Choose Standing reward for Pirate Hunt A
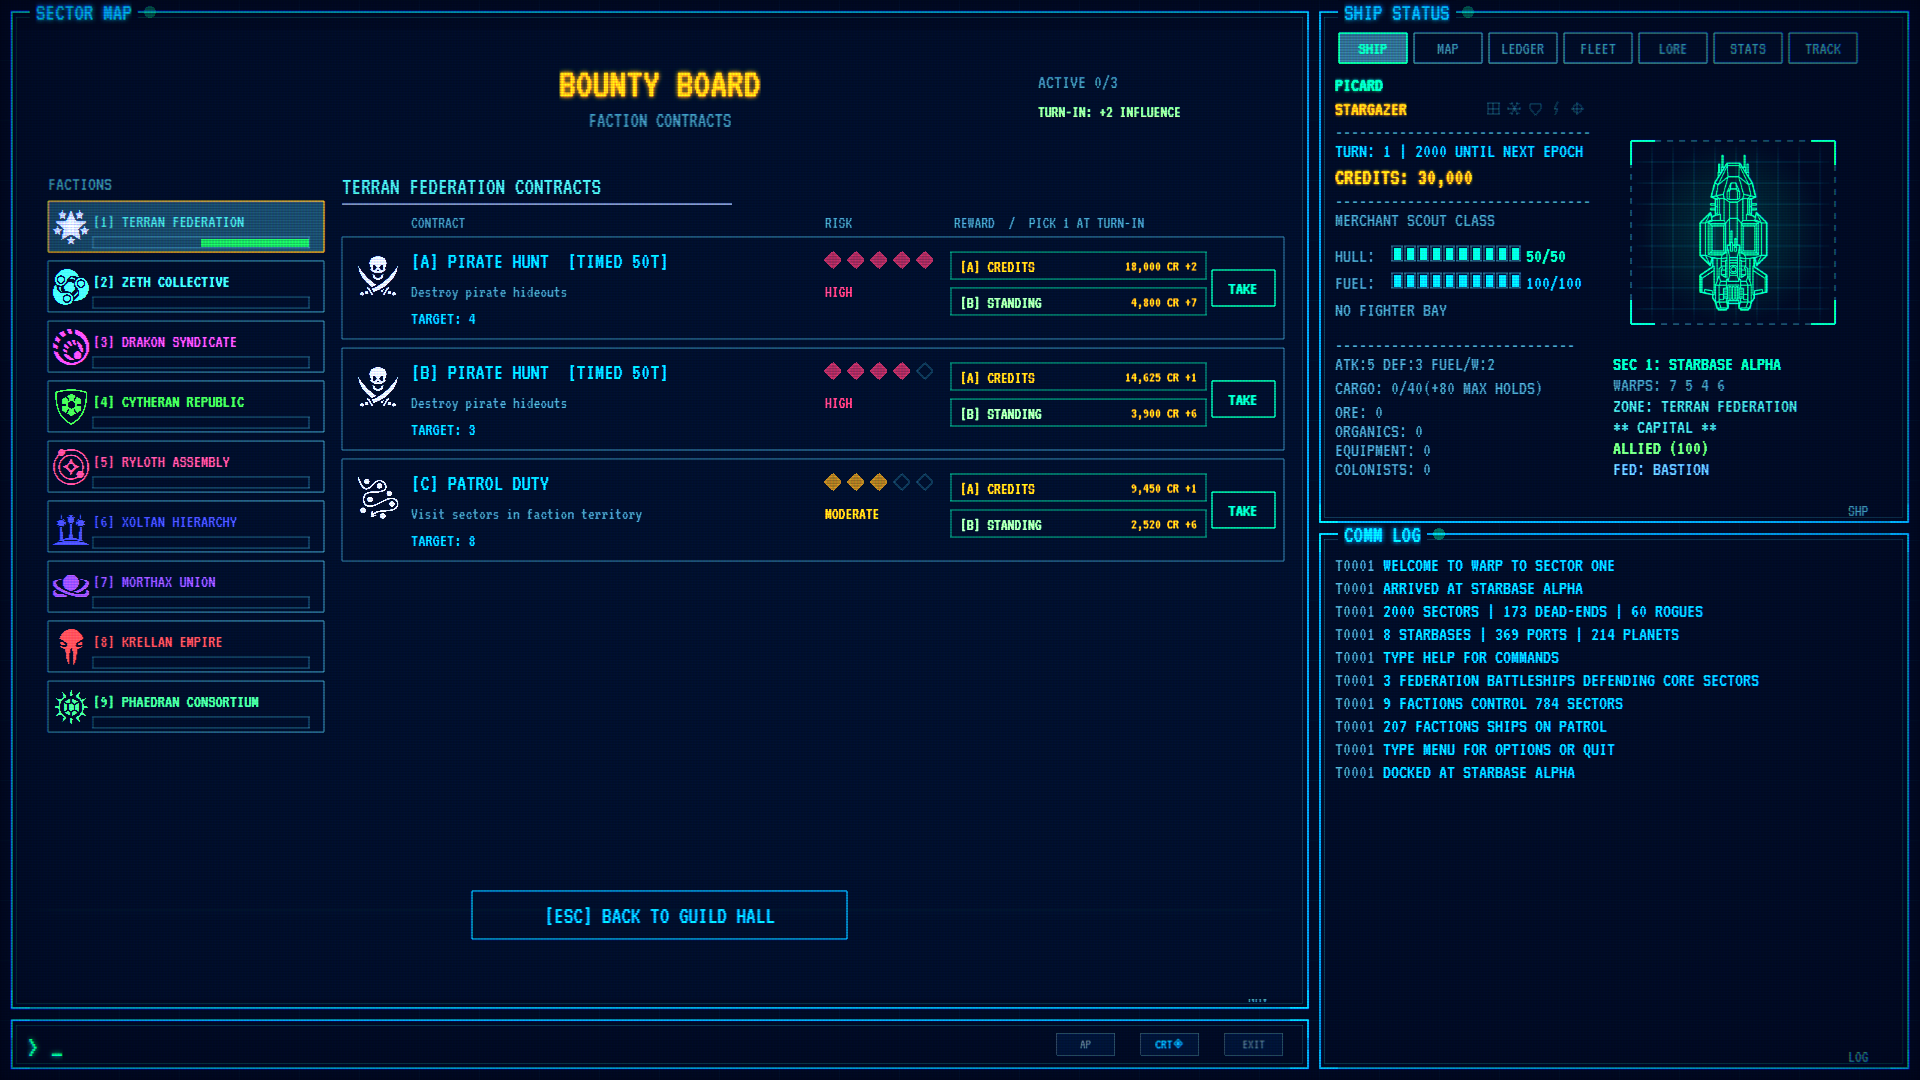The width and height of the screenshot is (1920, 1080). tap(1078, 303)
